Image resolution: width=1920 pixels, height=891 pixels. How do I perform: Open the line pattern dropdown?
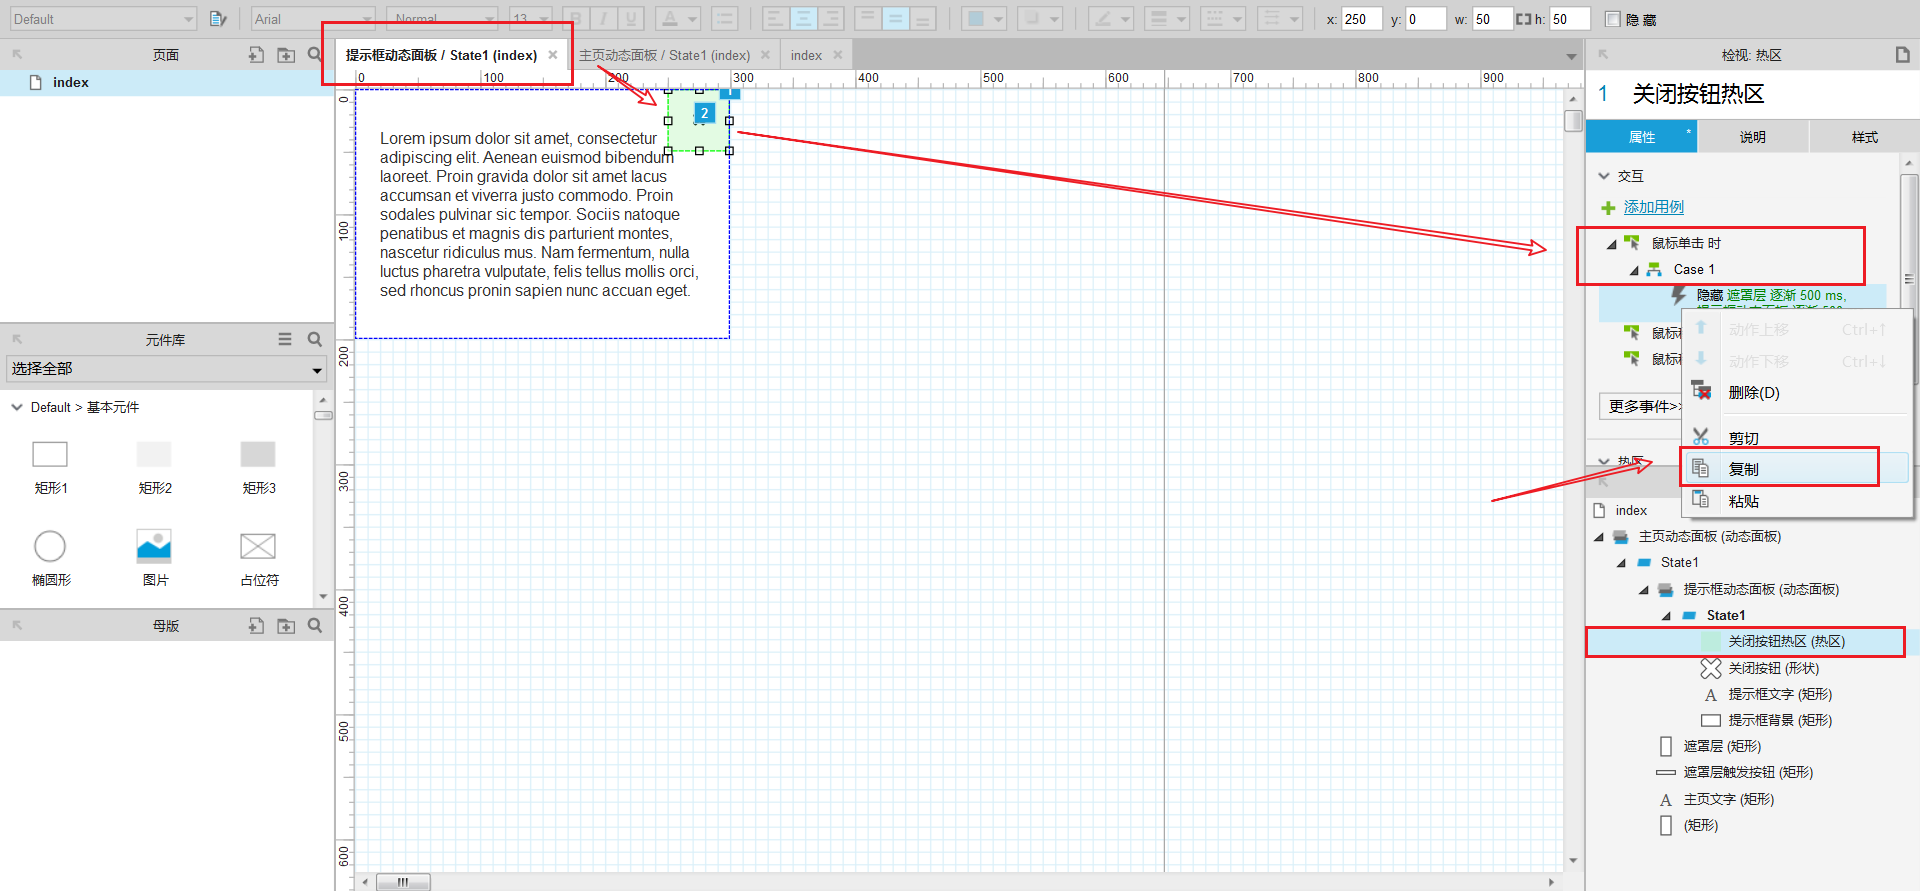click(1222, 18)
